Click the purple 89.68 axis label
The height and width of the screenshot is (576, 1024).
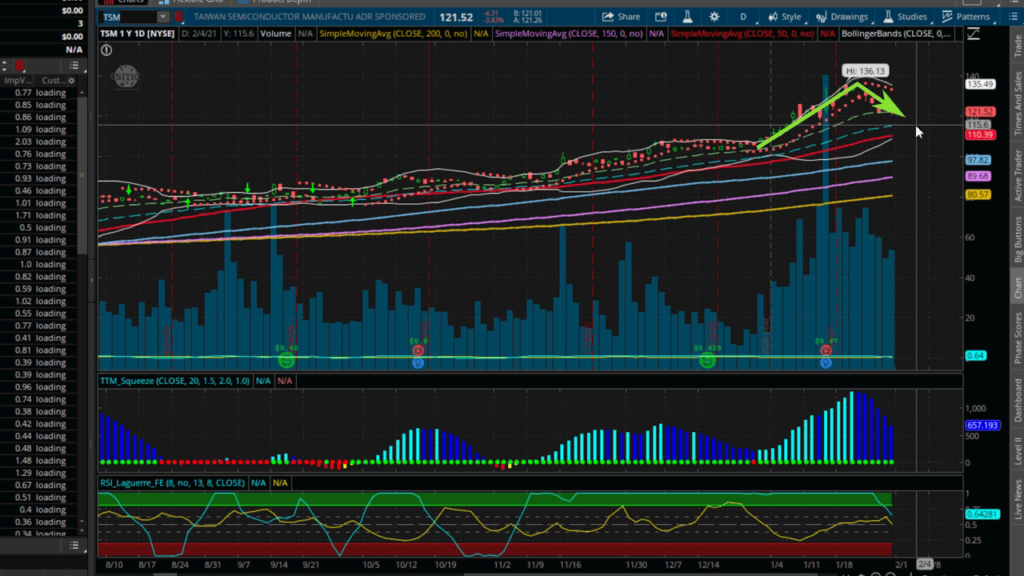[x=978, y=176]
